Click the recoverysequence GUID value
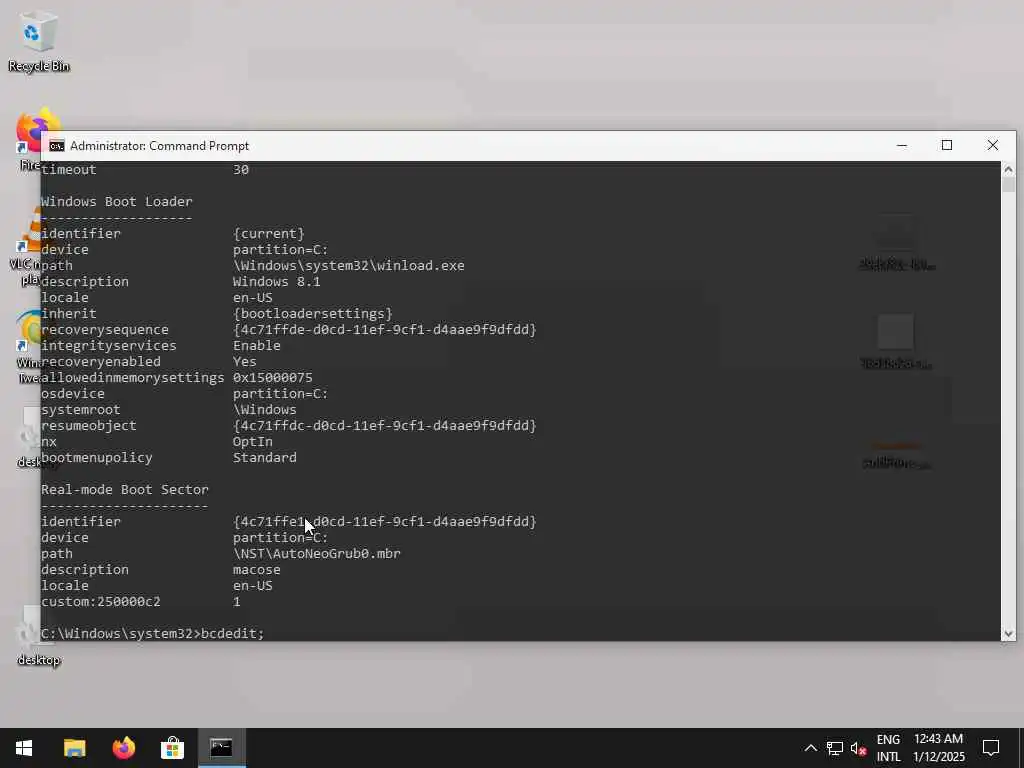 [385, 330]
